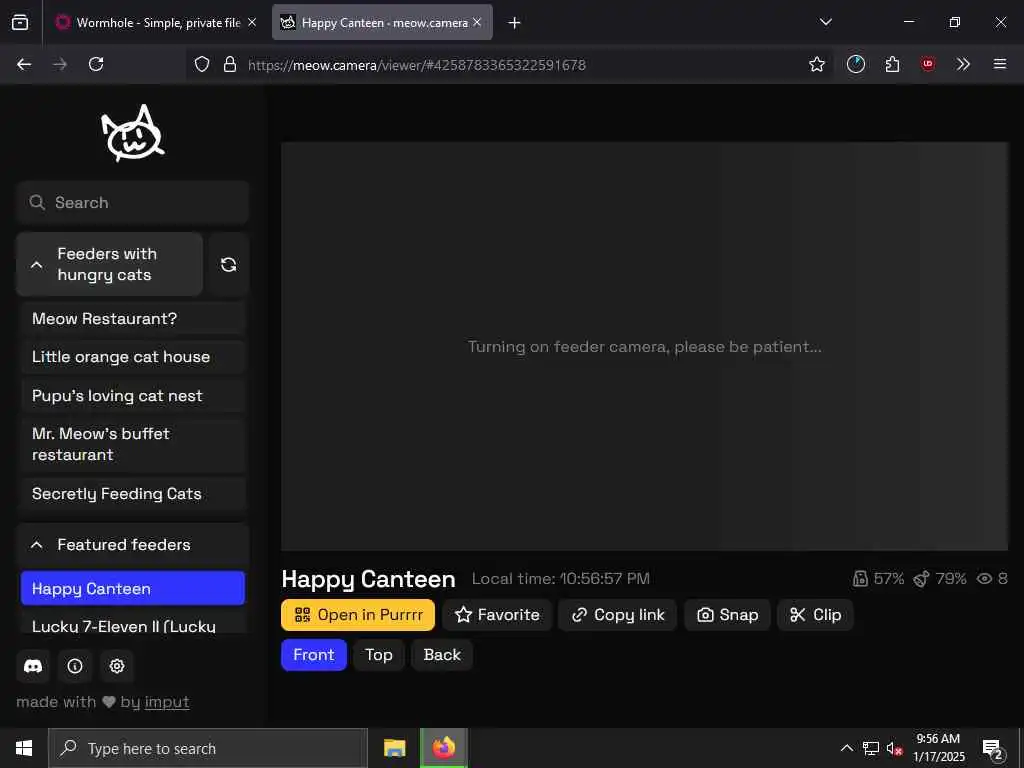Show hidden system tray icons
This screenshot has height=768, width=1024.
click(x=846, y=748)
